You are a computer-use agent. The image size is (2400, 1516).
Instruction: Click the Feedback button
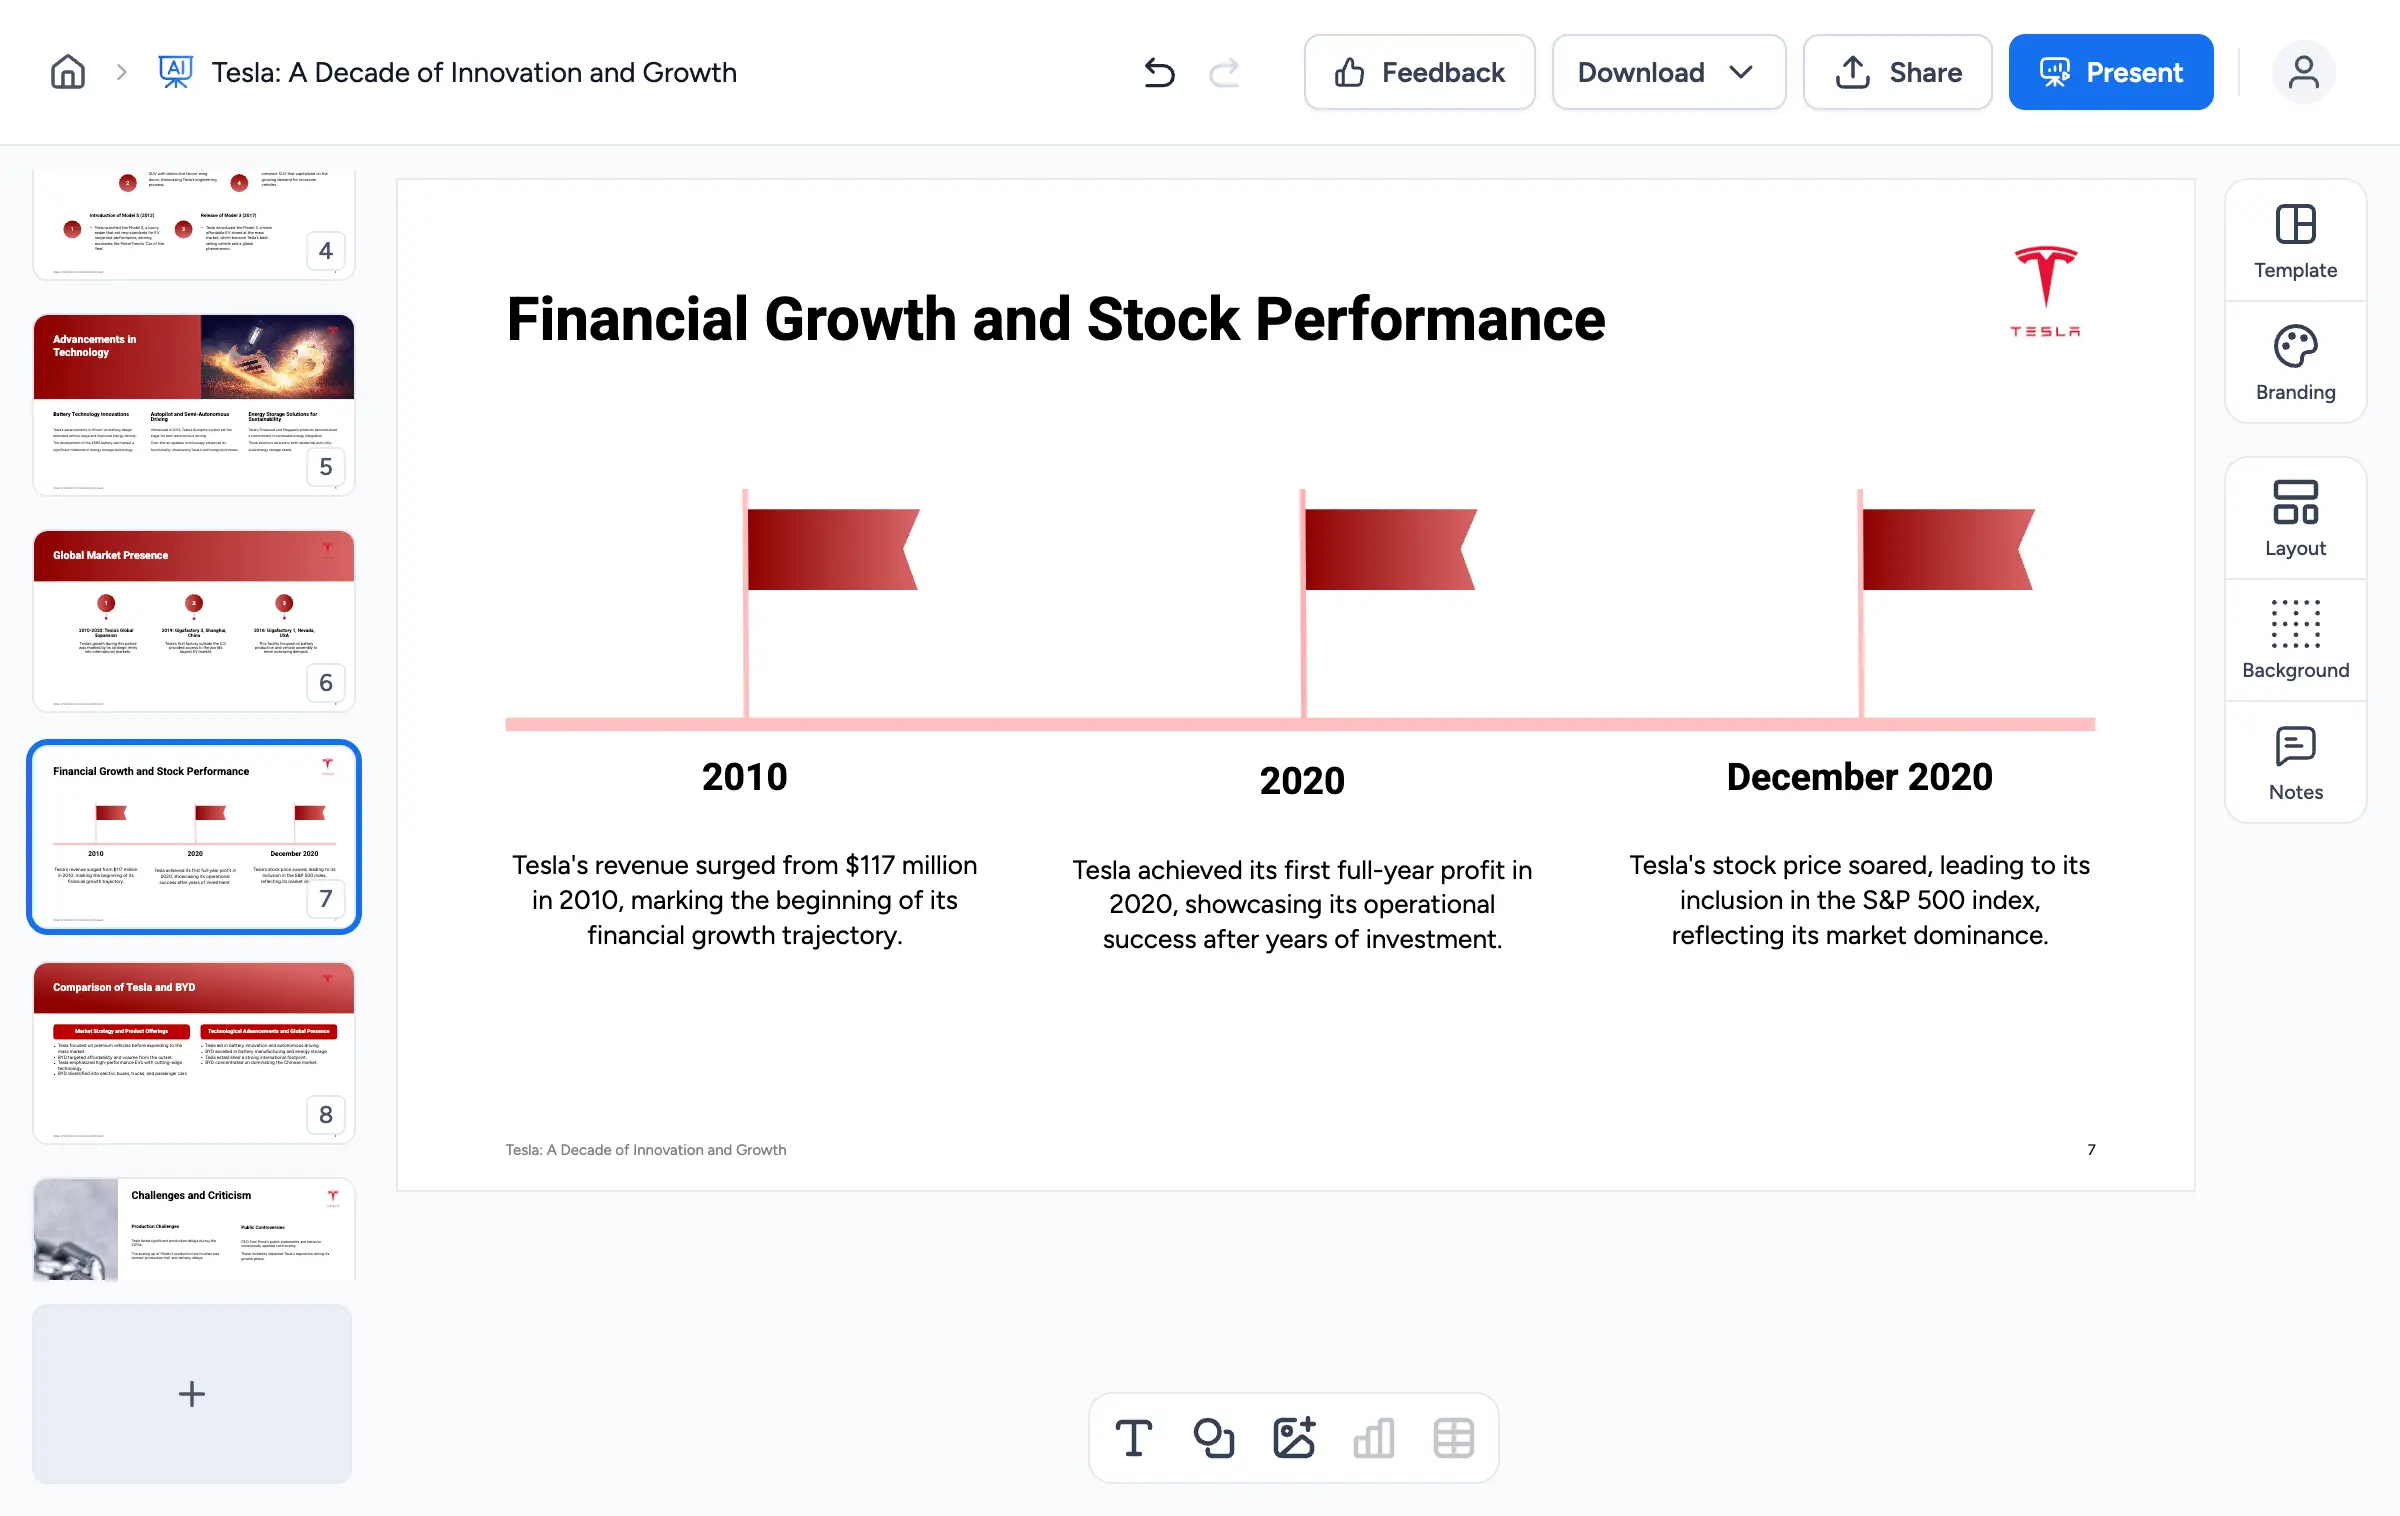click(x=1419, y=72)
